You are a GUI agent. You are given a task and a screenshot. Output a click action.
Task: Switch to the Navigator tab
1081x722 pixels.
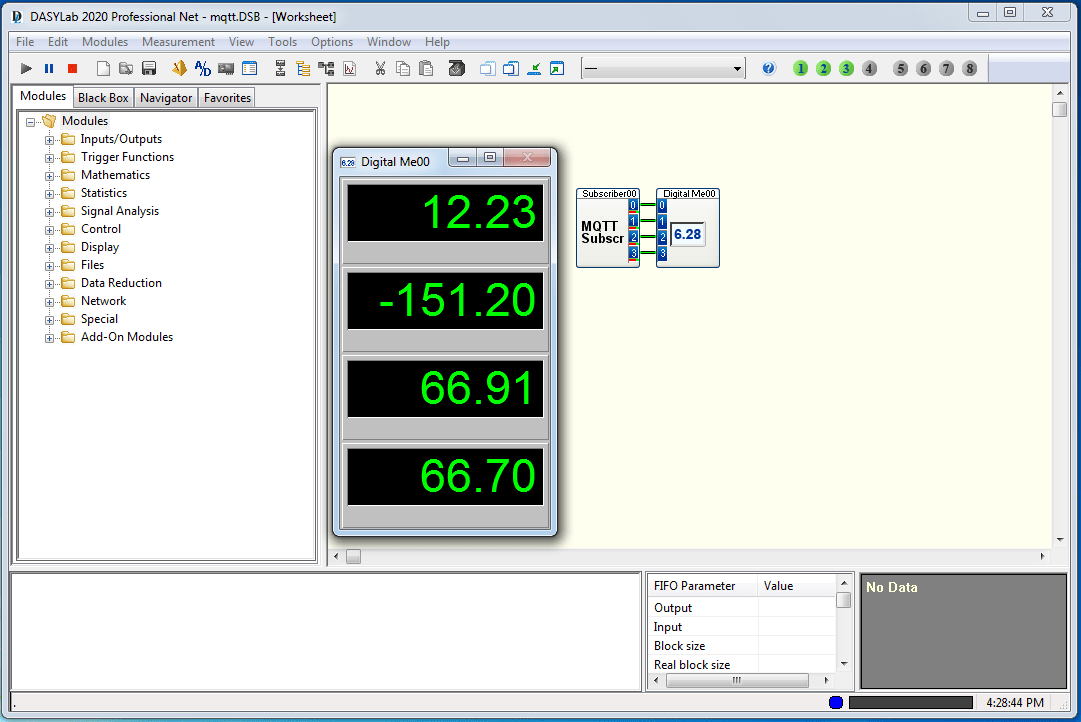(166, 98)
